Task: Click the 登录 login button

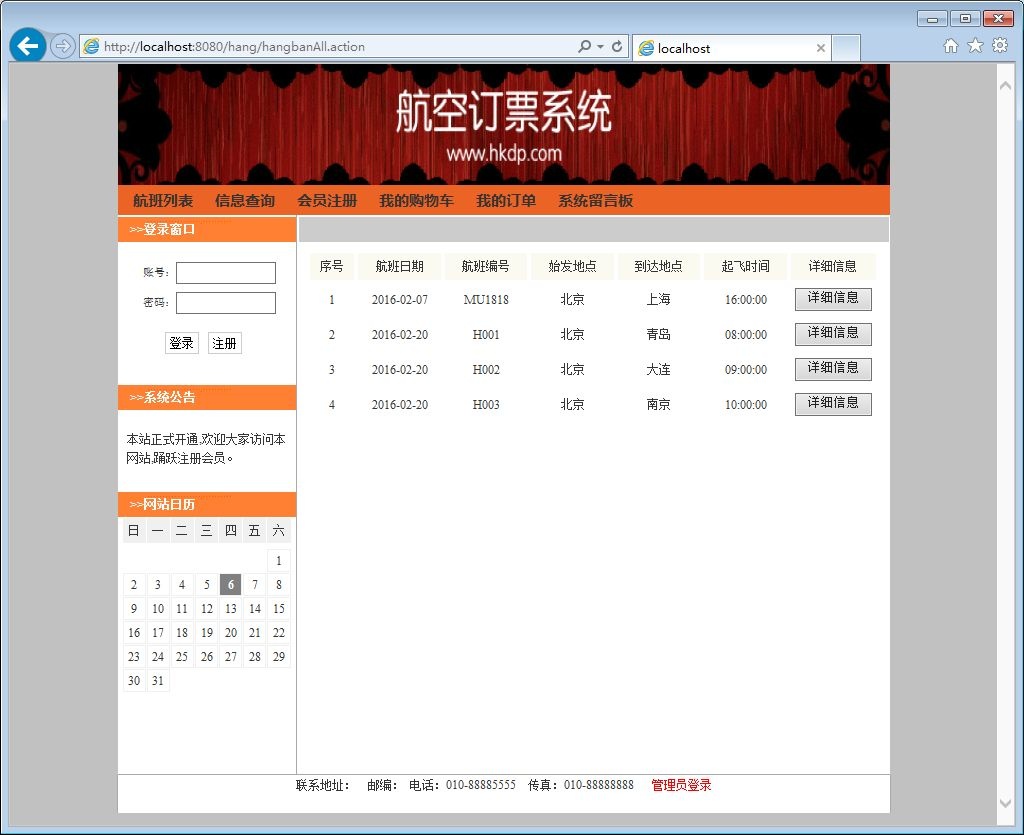Action: tap(182, 343)
